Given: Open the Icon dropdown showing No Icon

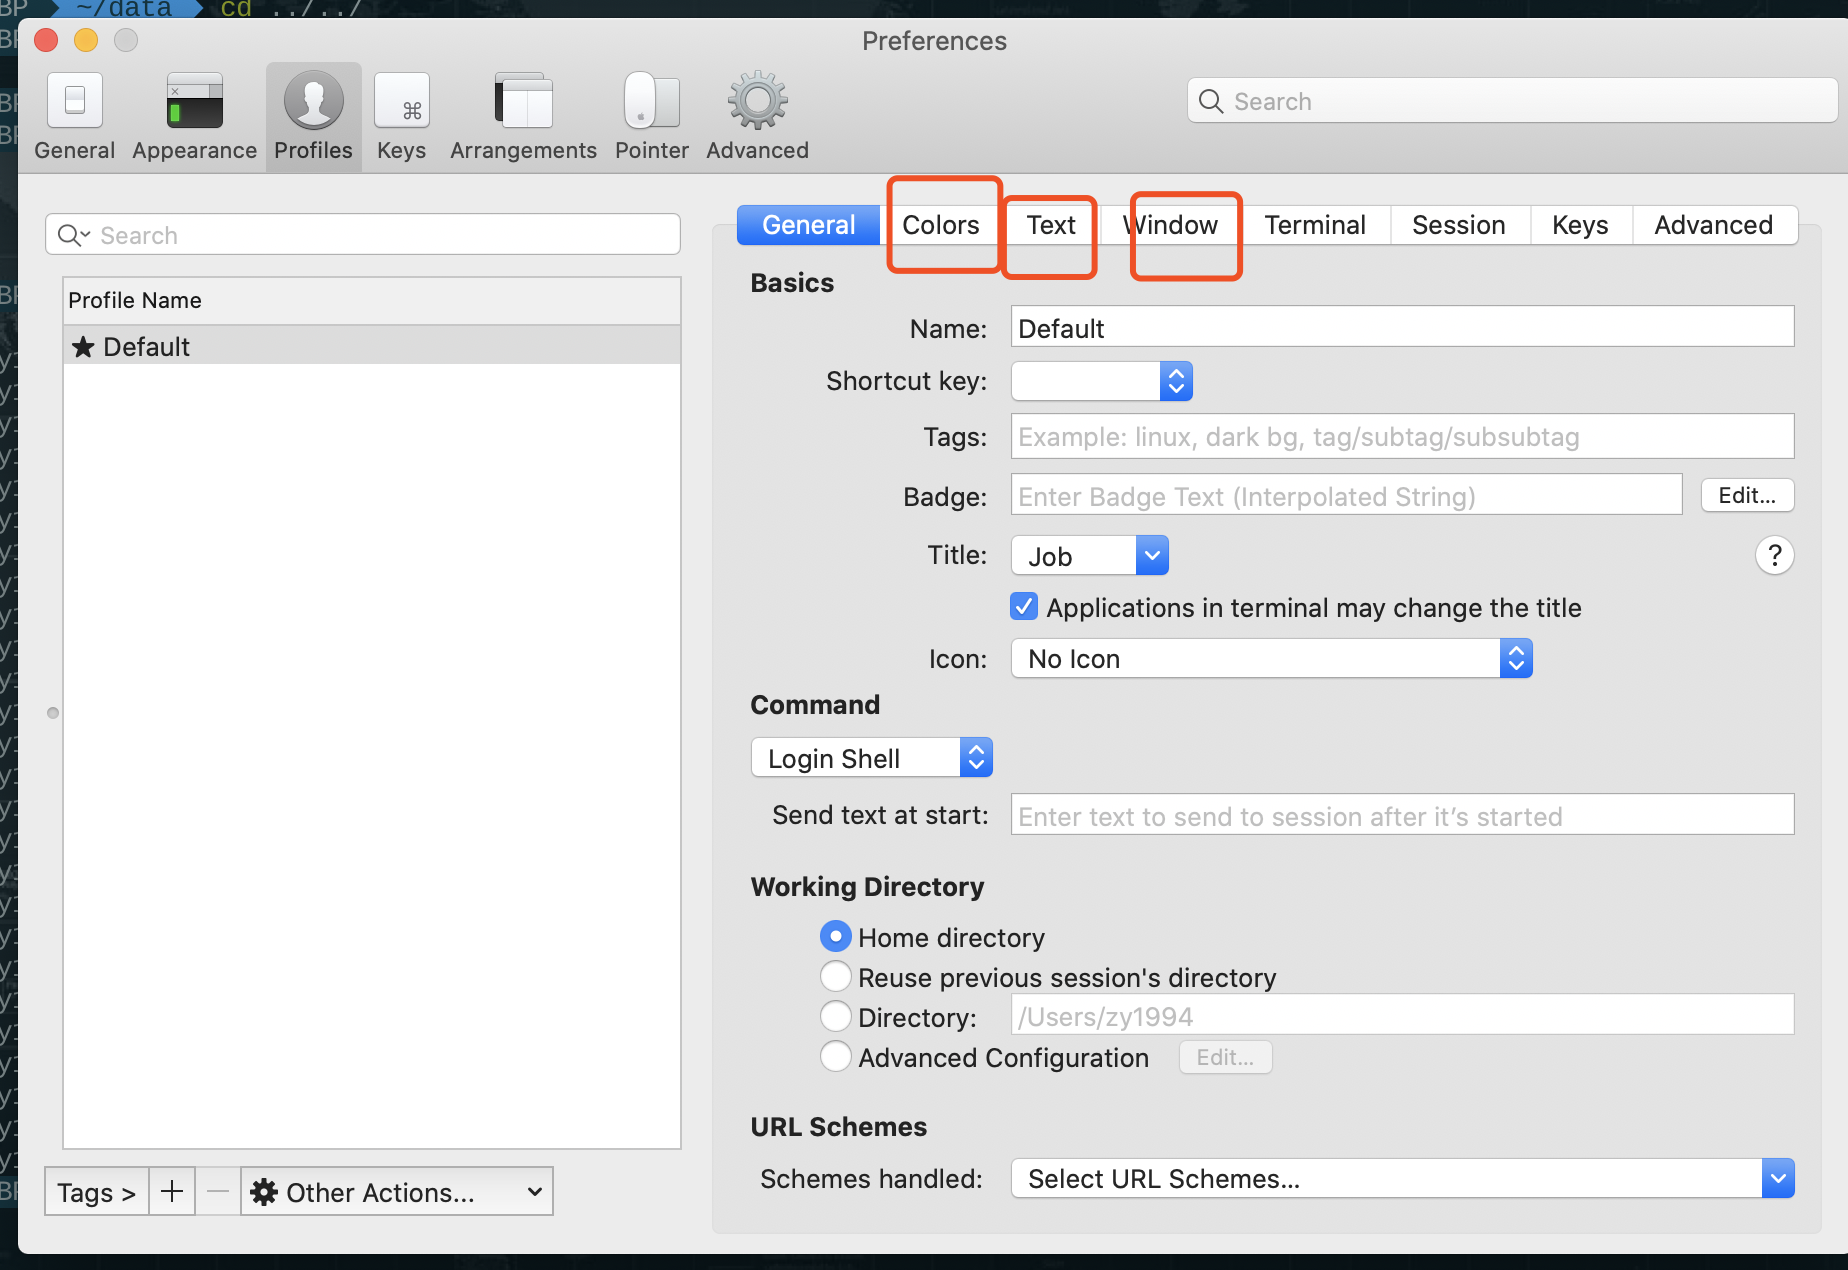Looking at the screenshot, I should tap(1272, 659).
